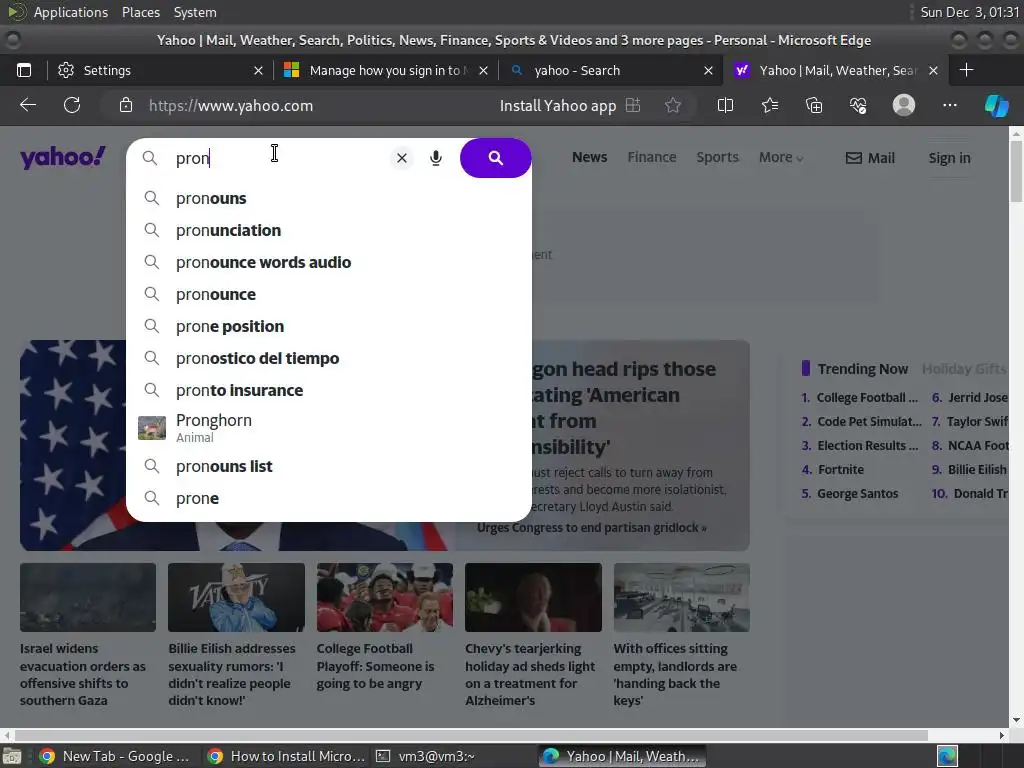1024x768 pixels.
Task: Open Edge Settings and more menu
Action: pyautogui.click(x=950, y=105)
